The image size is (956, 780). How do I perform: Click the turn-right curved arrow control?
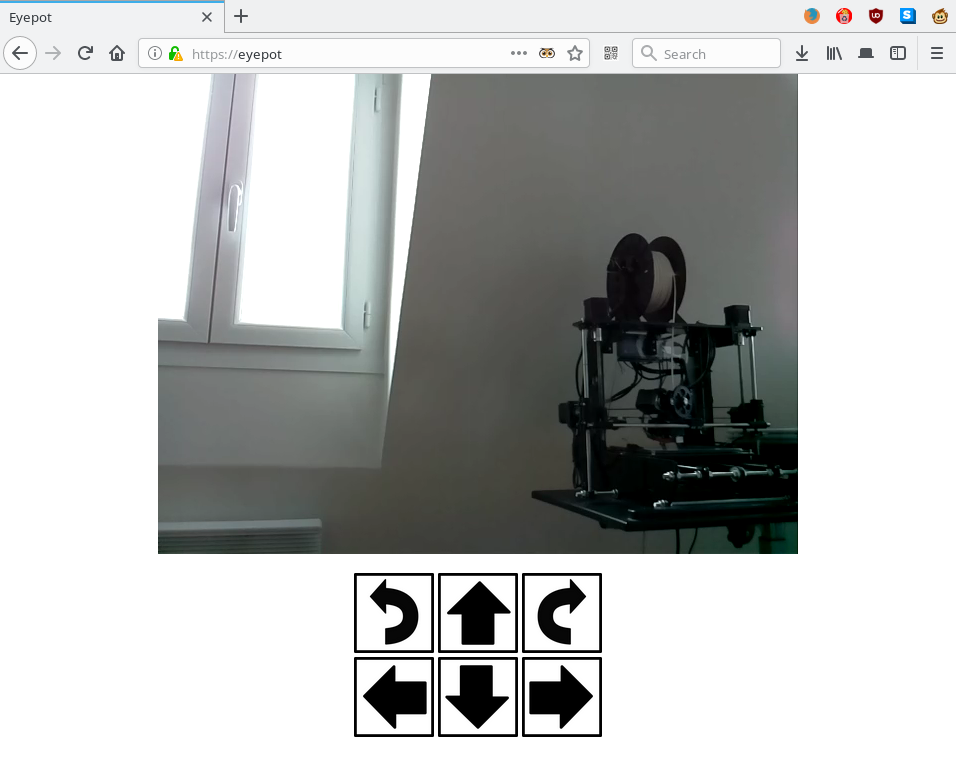[x=562, y=612]
